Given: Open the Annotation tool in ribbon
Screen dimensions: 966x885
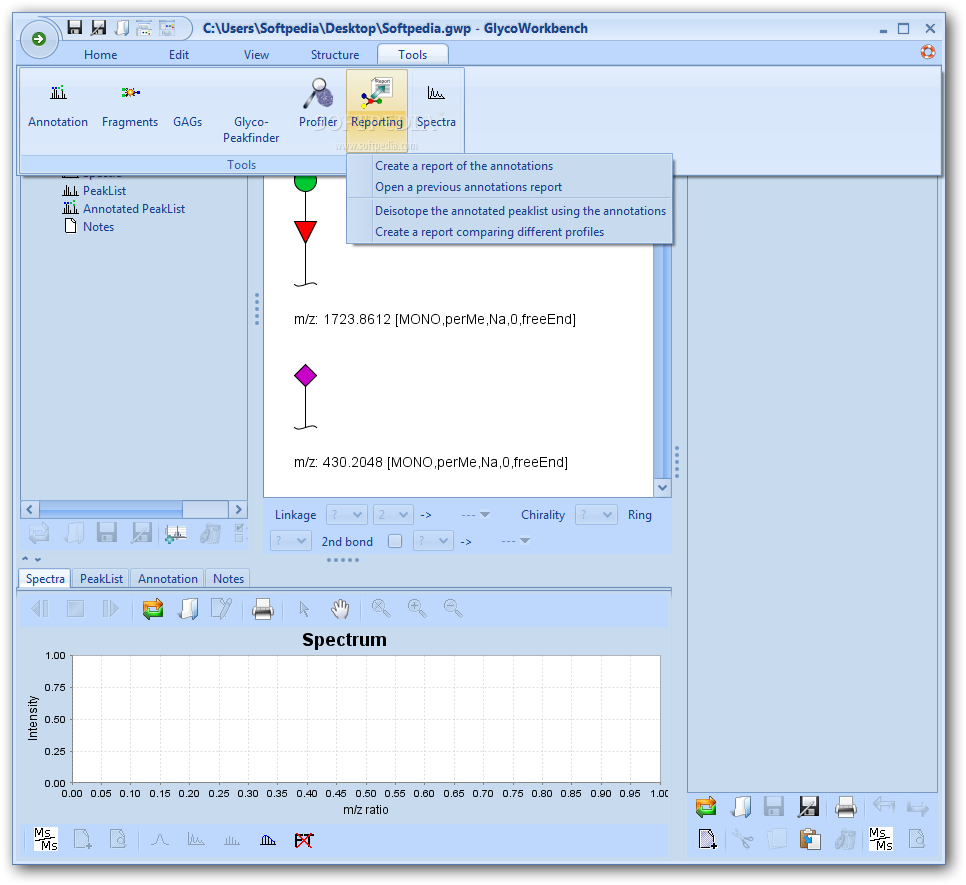Looking at the screenshot, I should [58, 106].
